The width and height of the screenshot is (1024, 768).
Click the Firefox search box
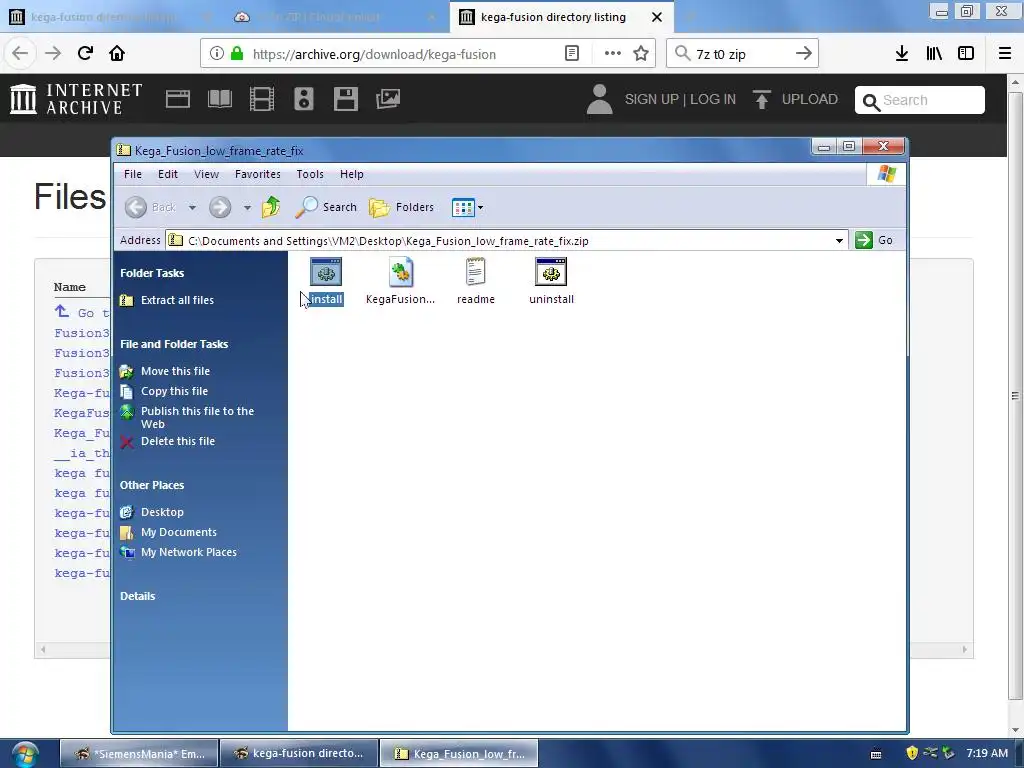[x=742, y=54]
